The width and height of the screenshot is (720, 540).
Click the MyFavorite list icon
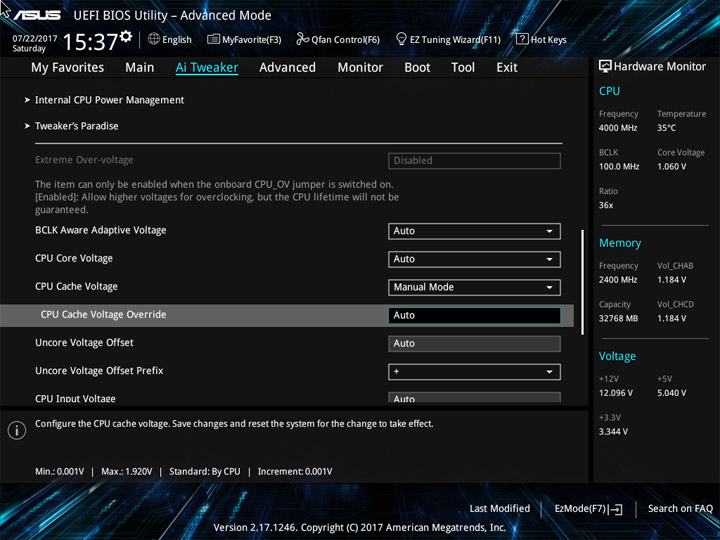213,39
